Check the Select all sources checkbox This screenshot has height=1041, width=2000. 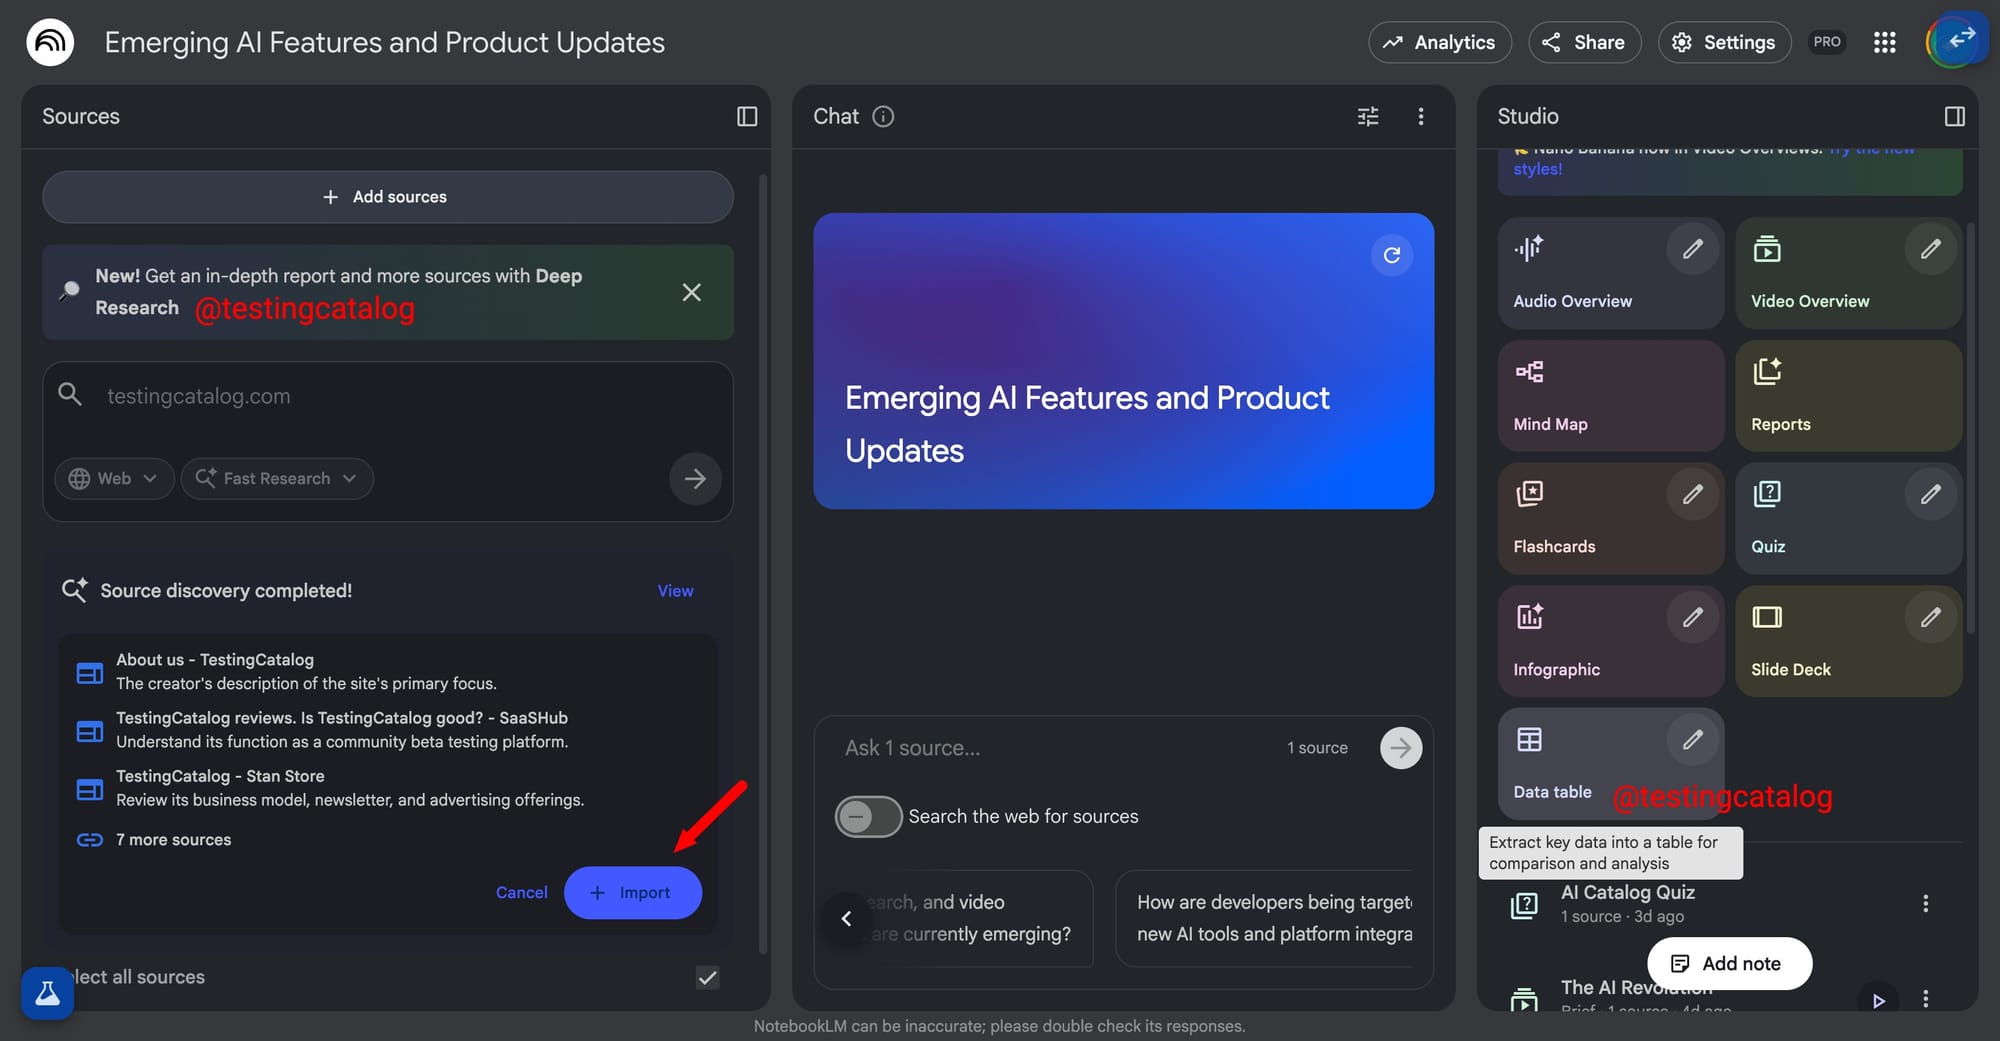click(x=707, y=977)
